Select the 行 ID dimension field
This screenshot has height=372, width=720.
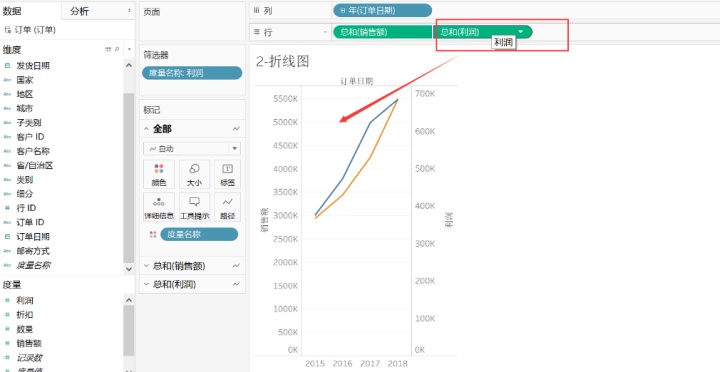coord(26,208)
